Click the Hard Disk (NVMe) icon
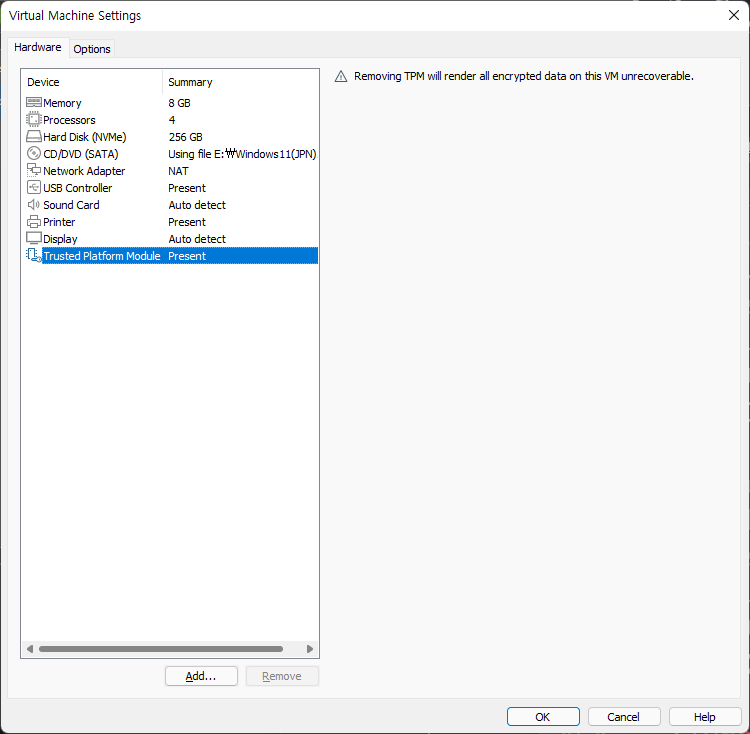This screenshot has width=750, height=734. click(x=33, y=136)
